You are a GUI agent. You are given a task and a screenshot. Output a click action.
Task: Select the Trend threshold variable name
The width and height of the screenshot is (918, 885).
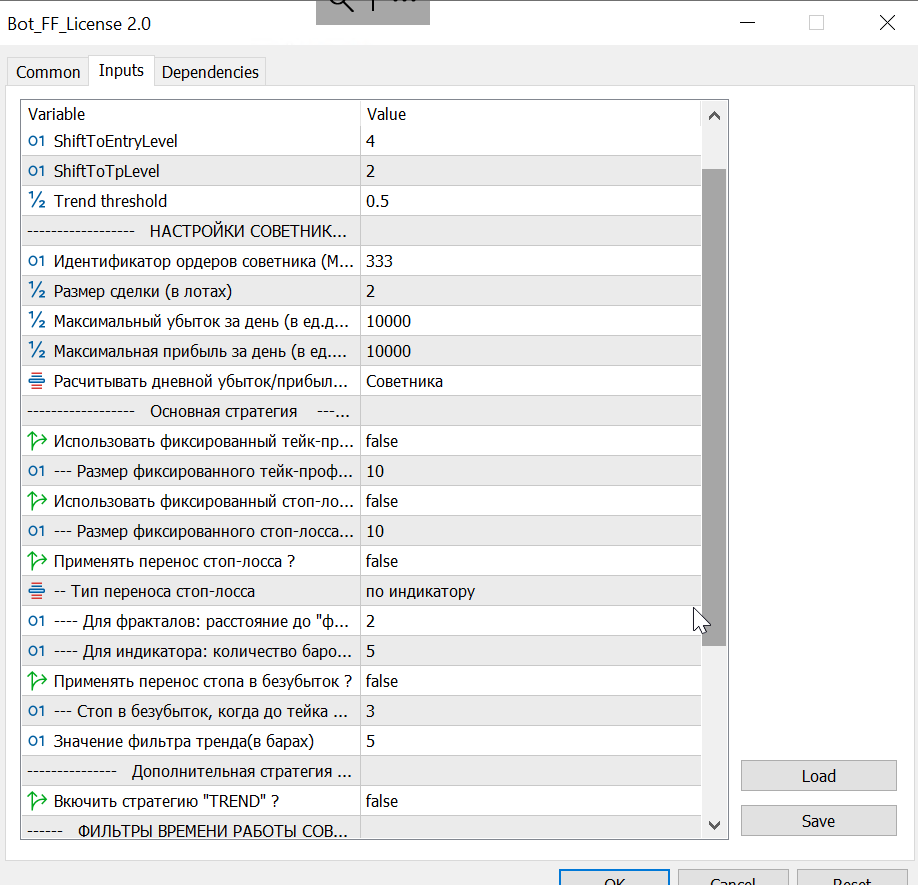click(110, 201)
